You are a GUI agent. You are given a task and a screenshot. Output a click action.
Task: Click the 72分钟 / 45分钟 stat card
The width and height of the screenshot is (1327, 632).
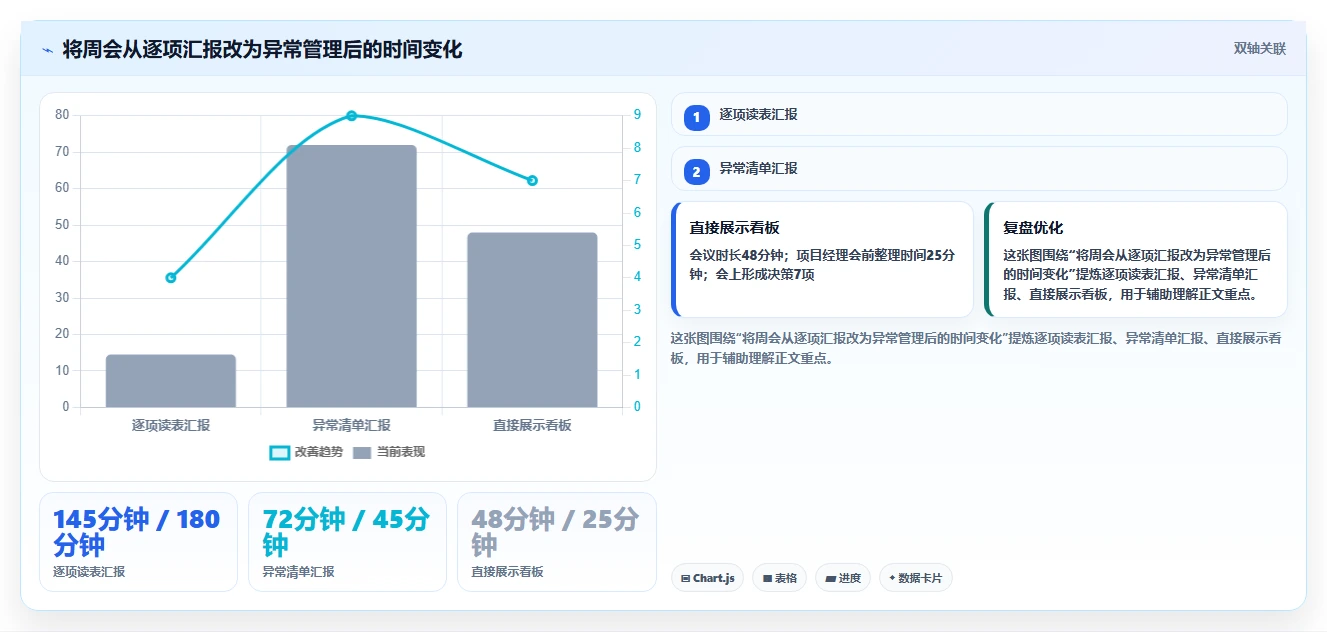pyautogui.click(x=347, y=542)
